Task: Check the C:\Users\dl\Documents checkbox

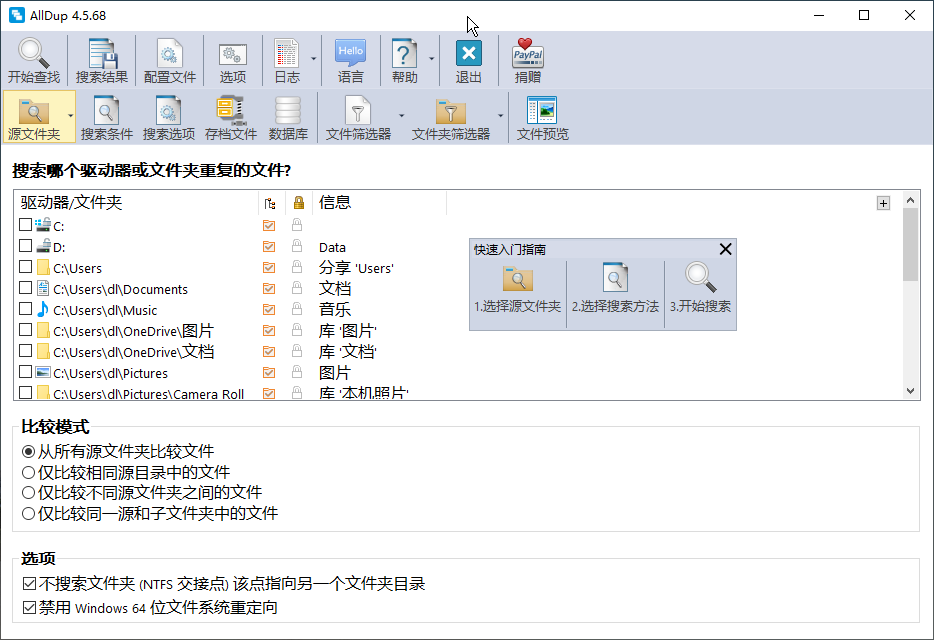Action: coord(25,288)
